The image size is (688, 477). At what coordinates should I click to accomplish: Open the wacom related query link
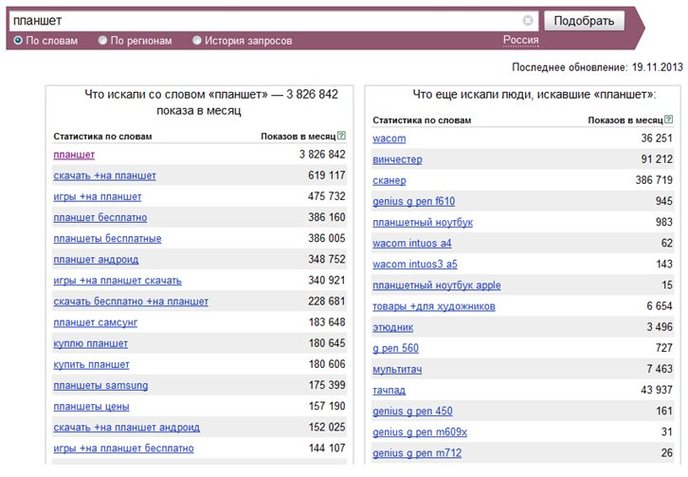pos(389,138)
